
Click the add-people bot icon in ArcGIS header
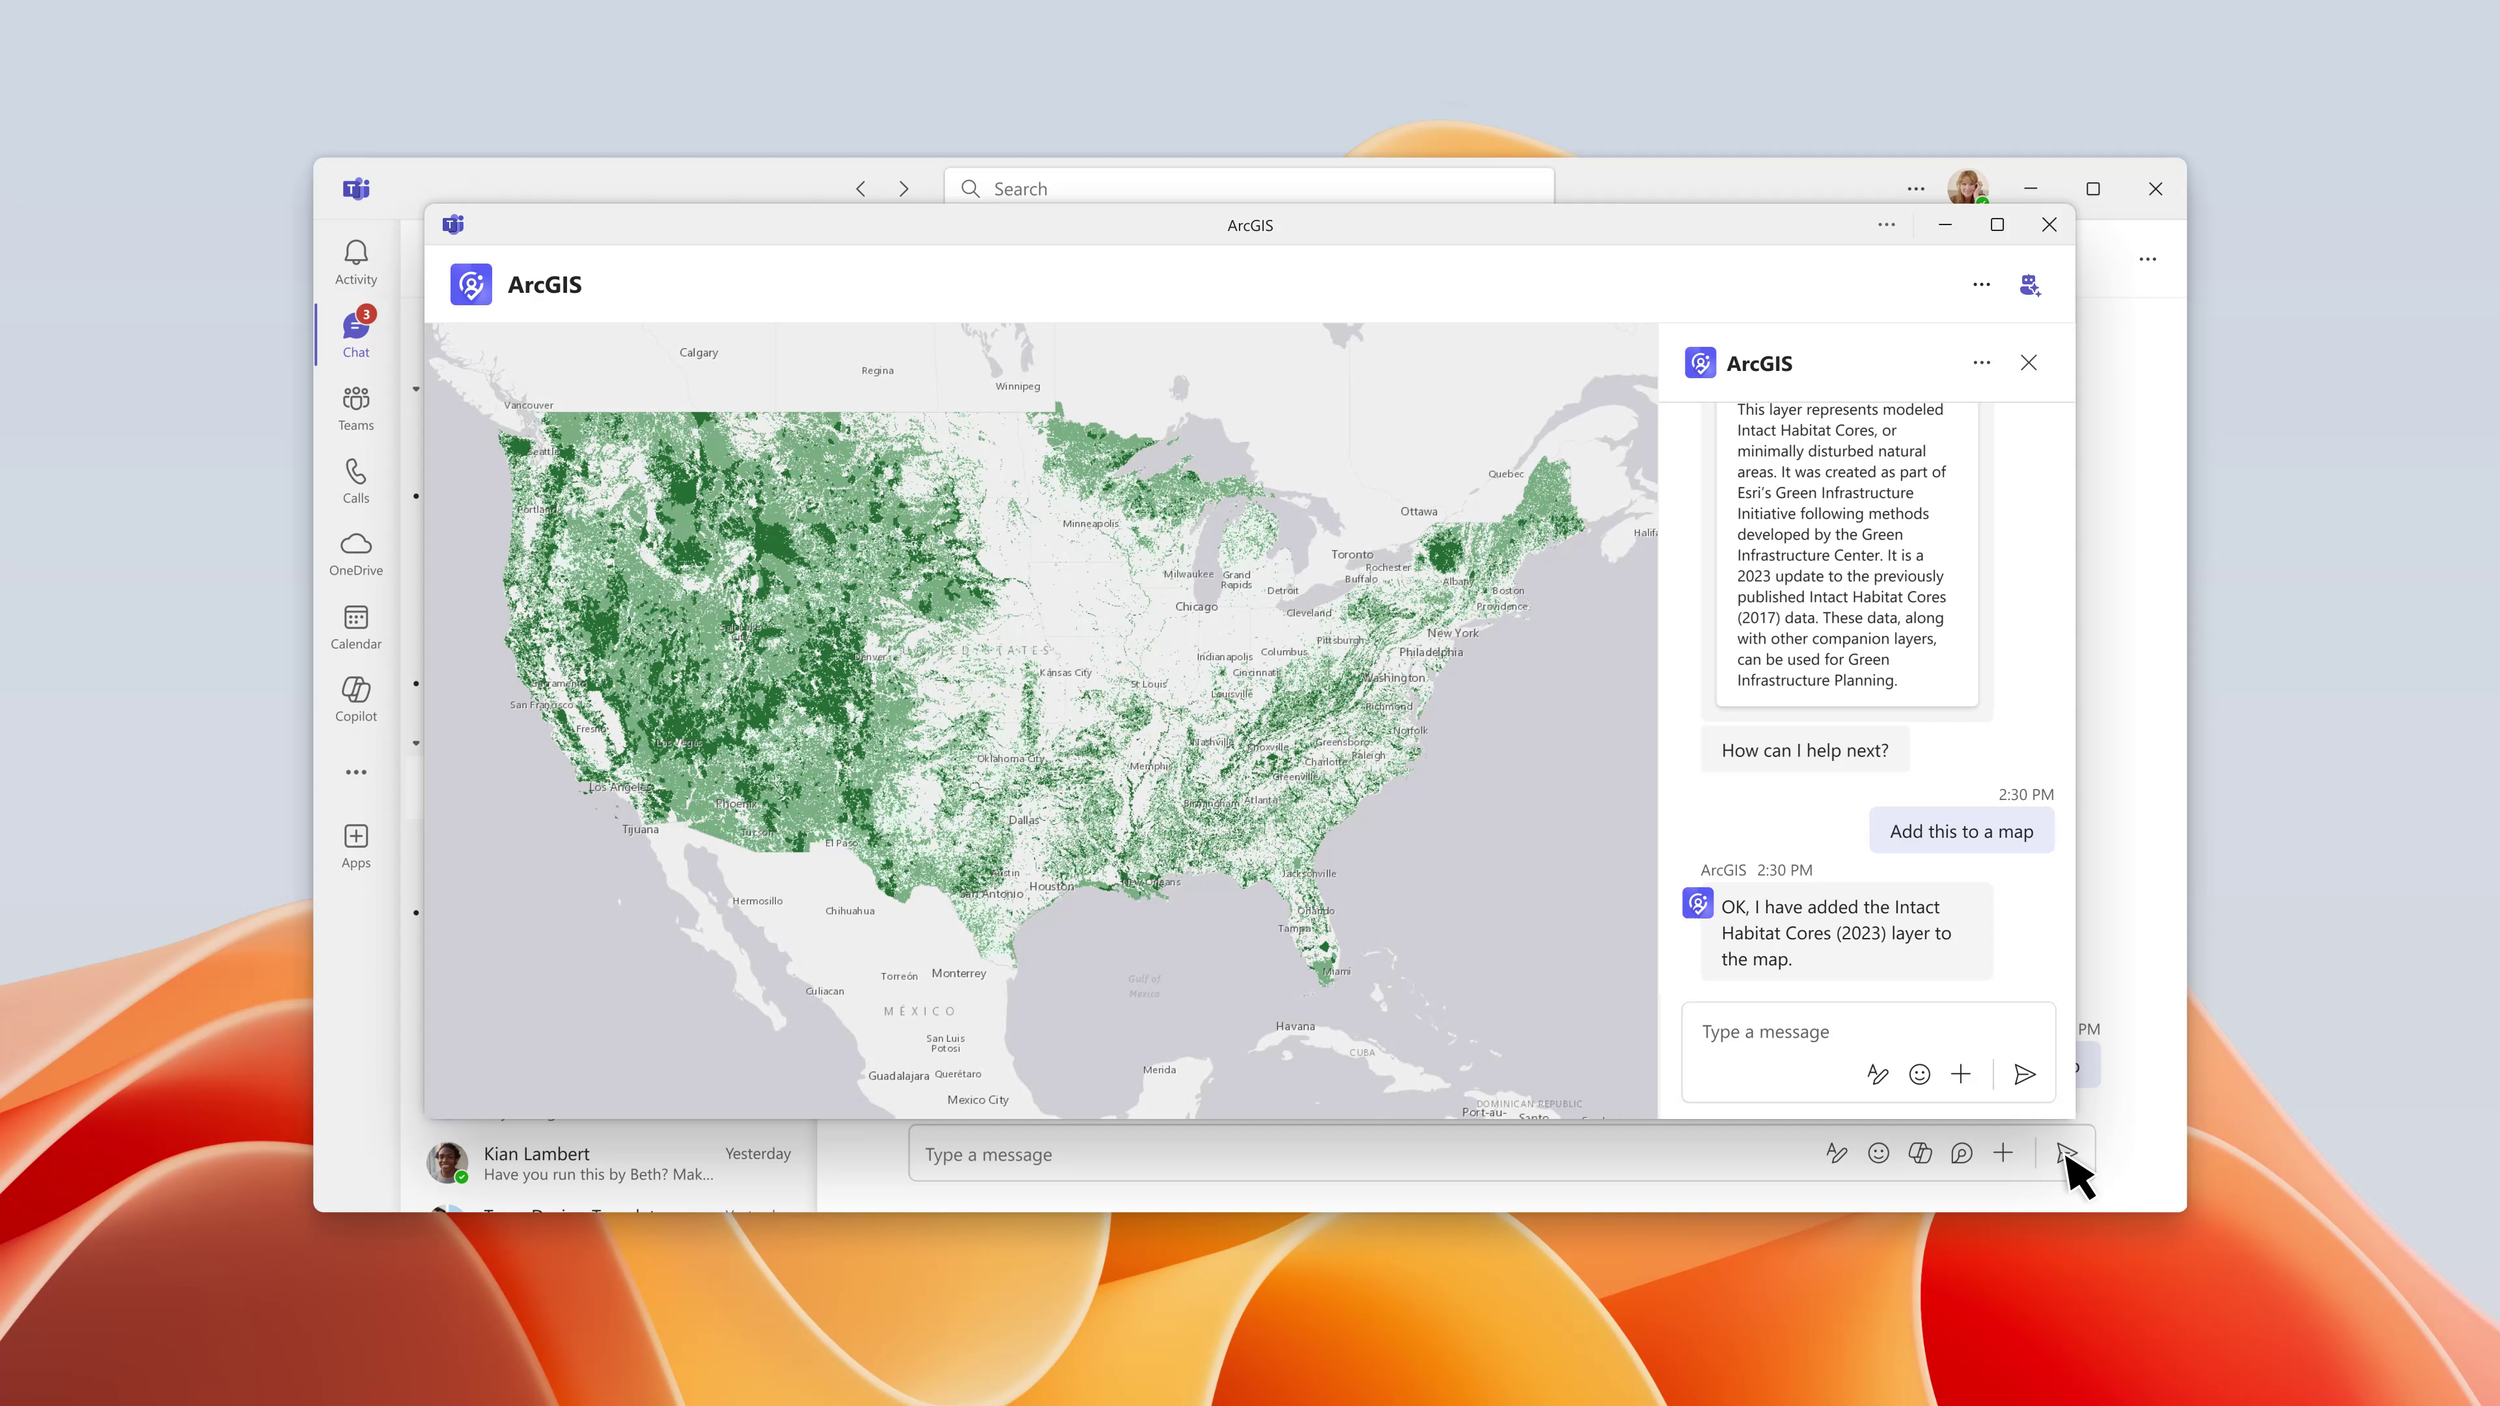point(2030,285)
